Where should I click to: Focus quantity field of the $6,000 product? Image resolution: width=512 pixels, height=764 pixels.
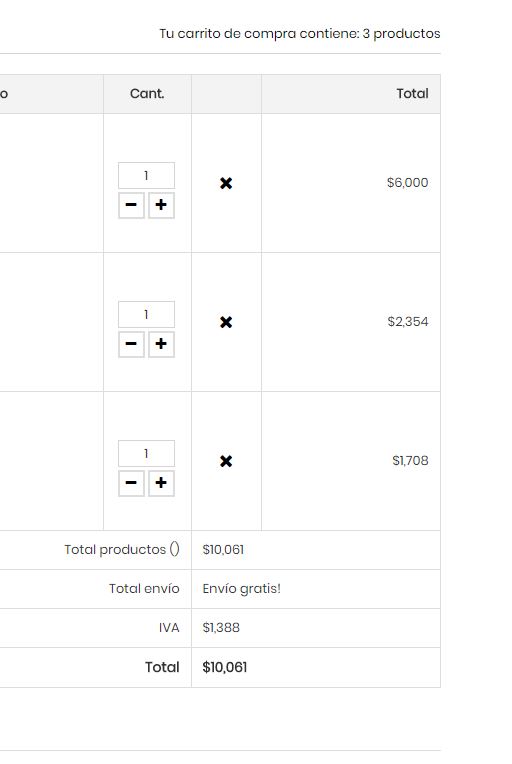click(146, 175)
